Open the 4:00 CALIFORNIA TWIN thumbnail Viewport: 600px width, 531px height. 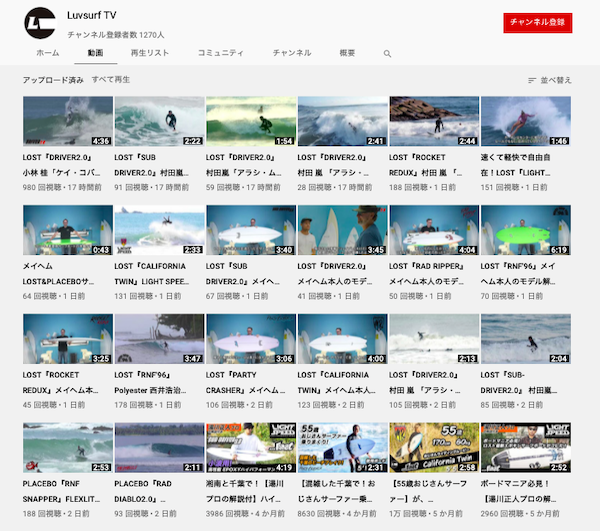click(342, 339)
